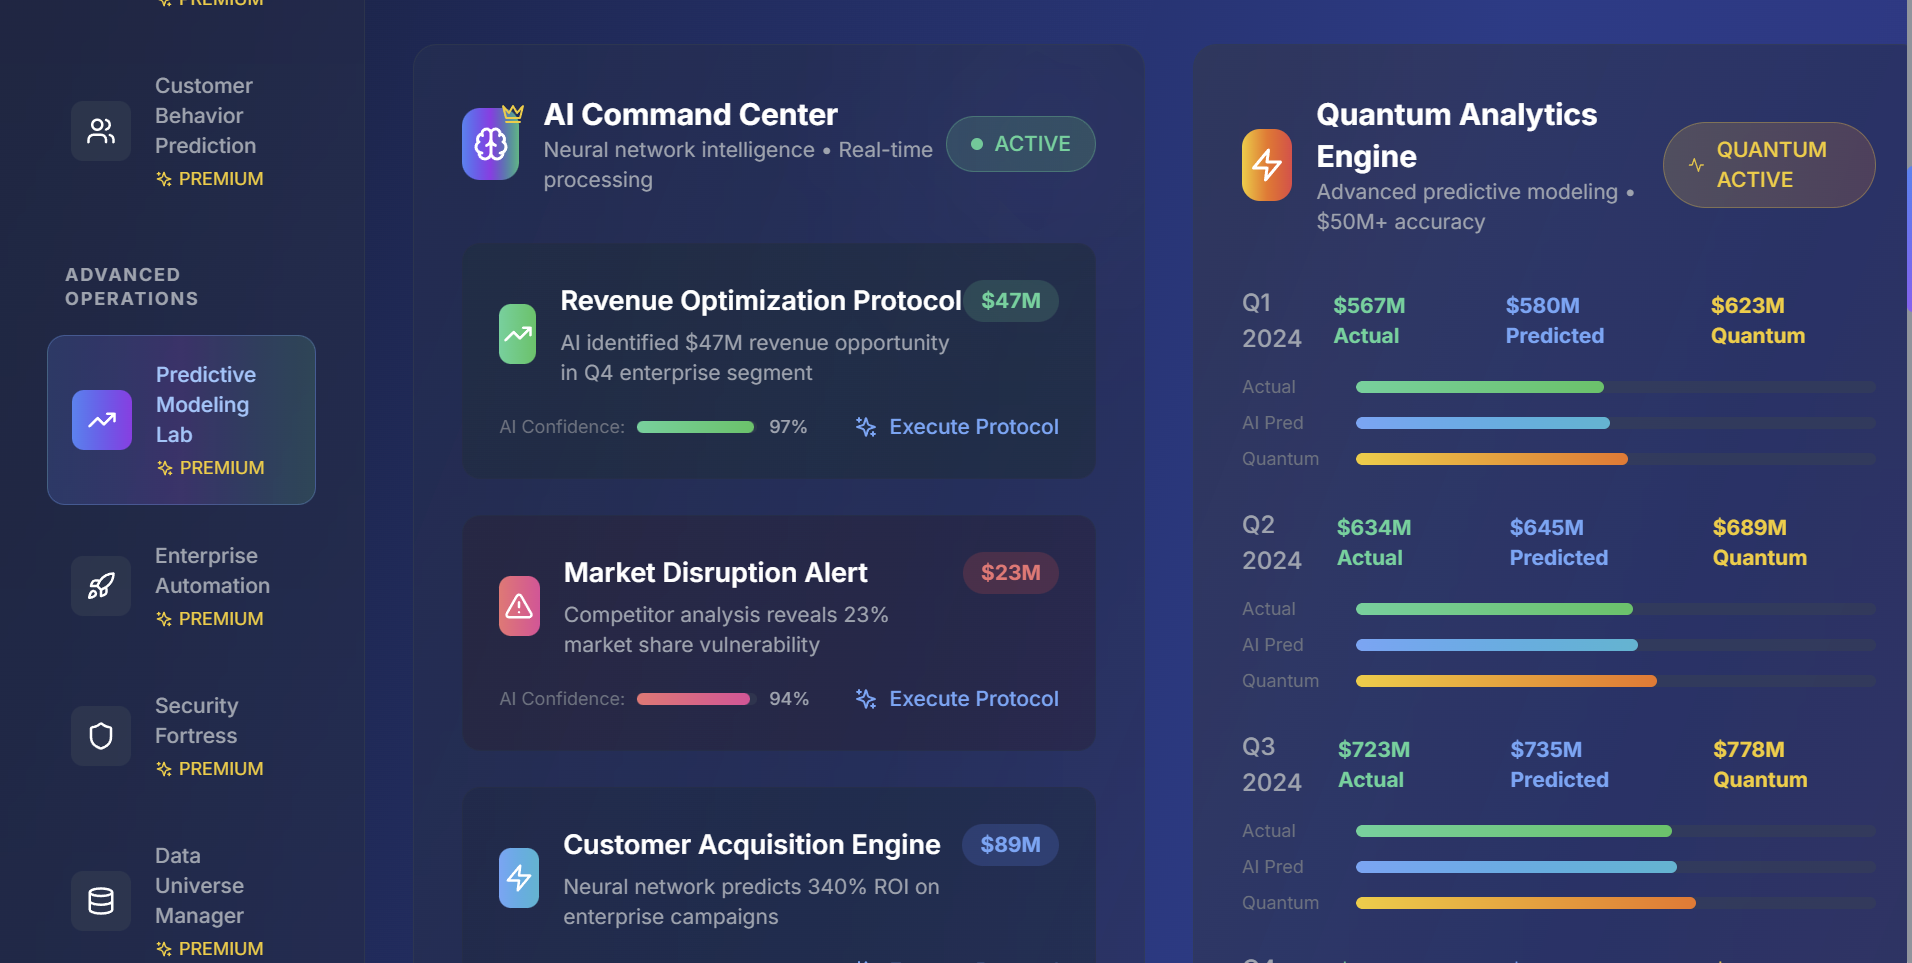
Task: Click the Q1 2024 quarter label
Action: pos(1272,321)
